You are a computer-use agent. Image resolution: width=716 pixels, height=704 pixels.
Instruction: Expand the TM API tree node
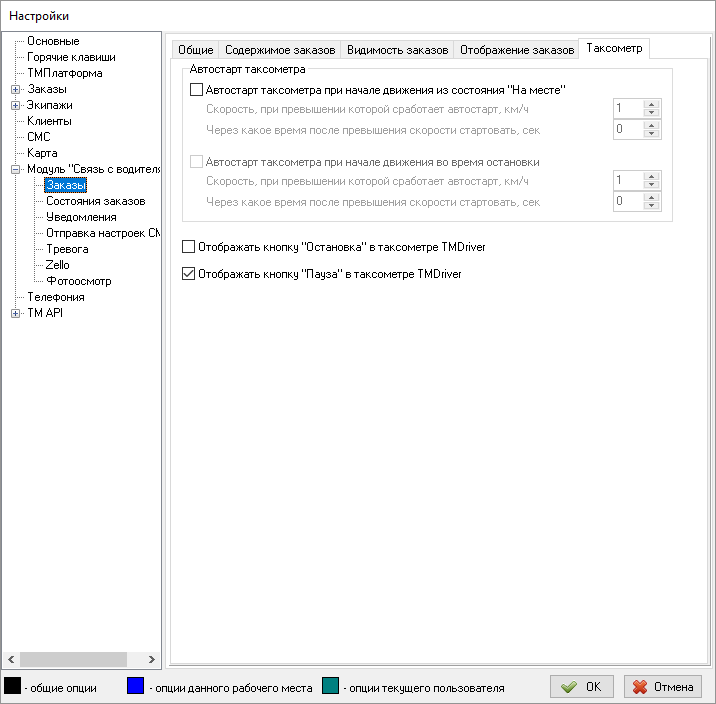(15, 313)
